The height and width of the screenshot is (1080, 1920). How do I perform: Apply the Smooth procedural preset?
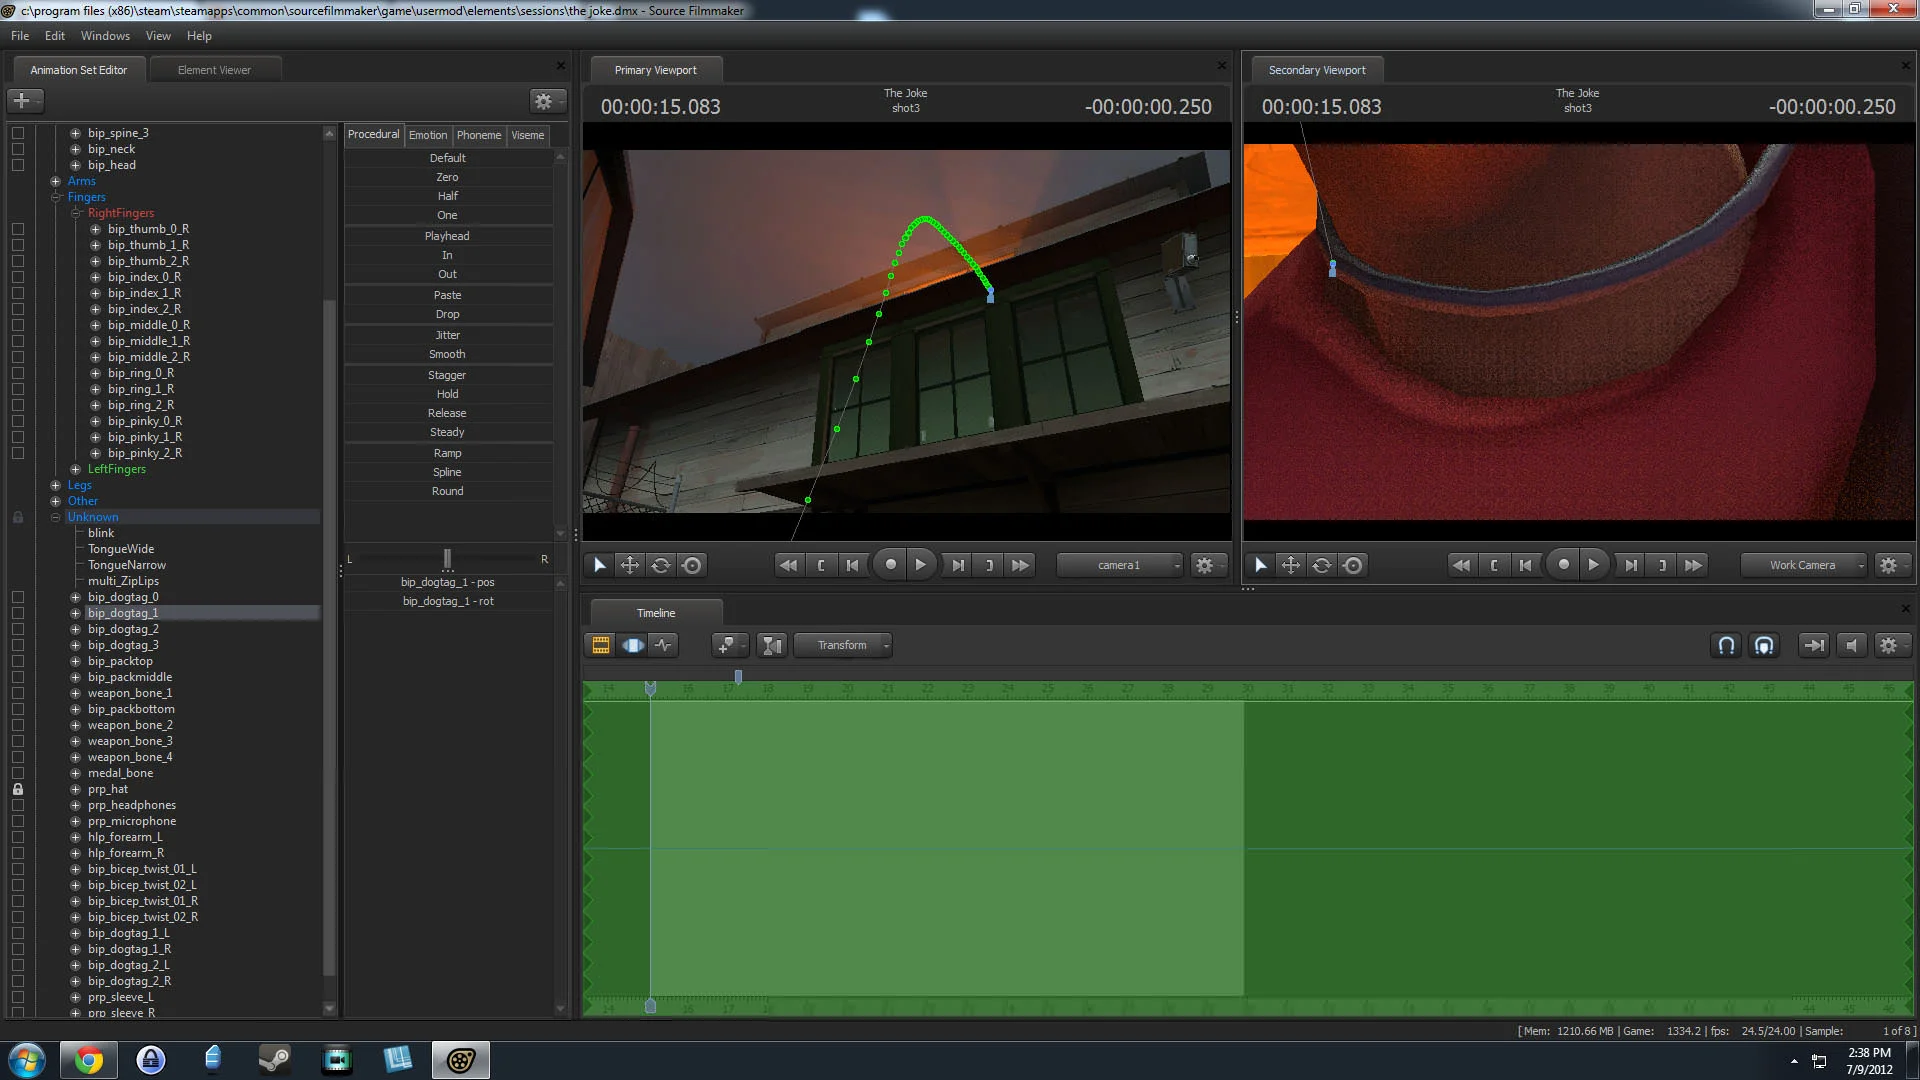[x=448, y=354]
